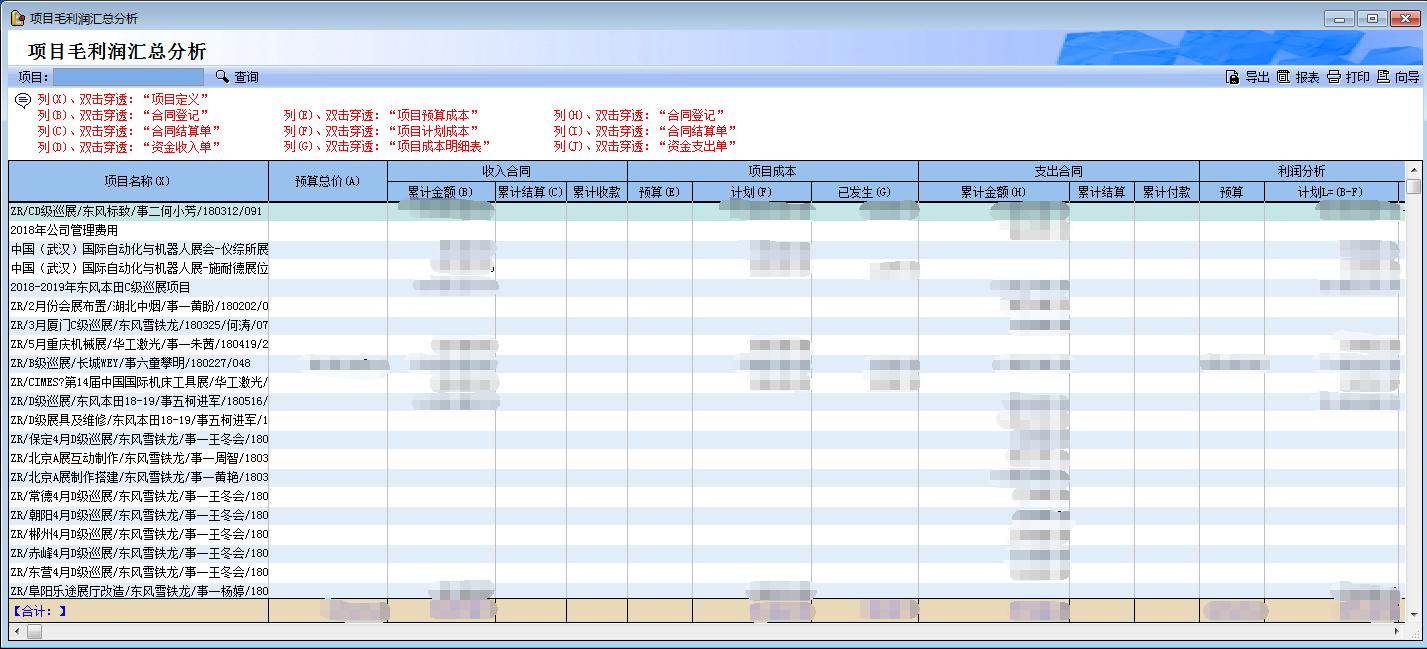1427x649 pixels.
Task: Select the 已发生(G) cost column header
Action: (x=864, y=192)
